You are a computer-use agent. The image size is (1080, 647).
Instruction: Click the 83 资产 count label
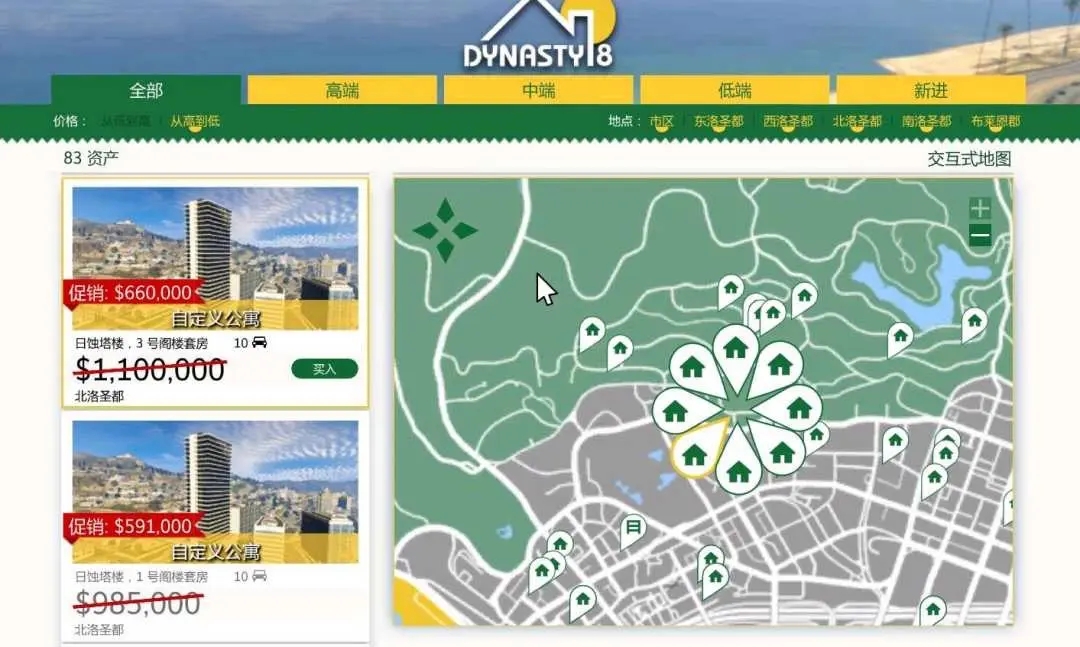(91, 158)
